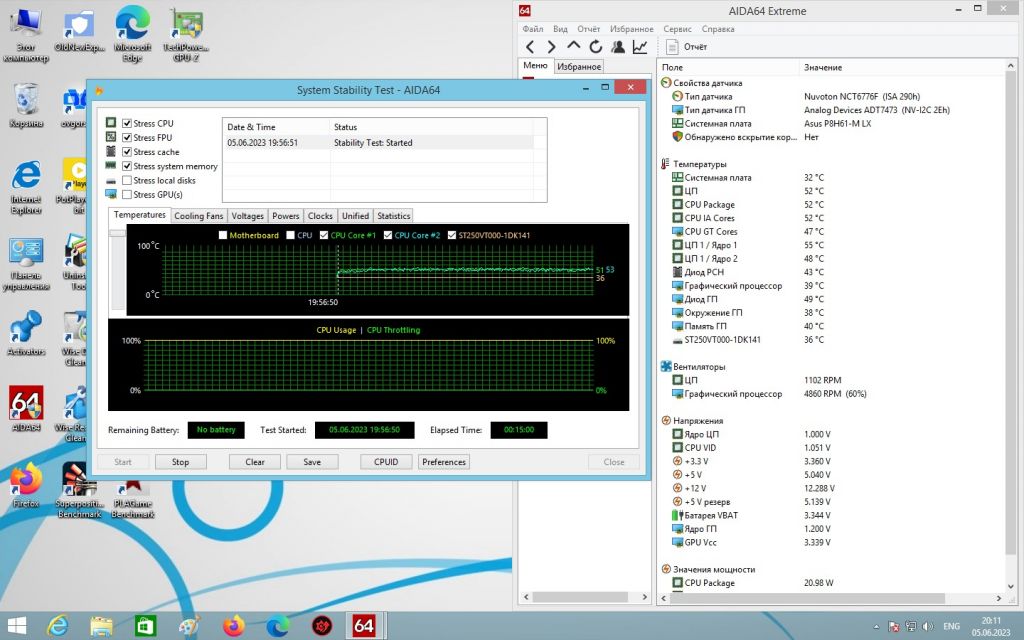Toggle the Stress cache checkbox

click(127, 152)
